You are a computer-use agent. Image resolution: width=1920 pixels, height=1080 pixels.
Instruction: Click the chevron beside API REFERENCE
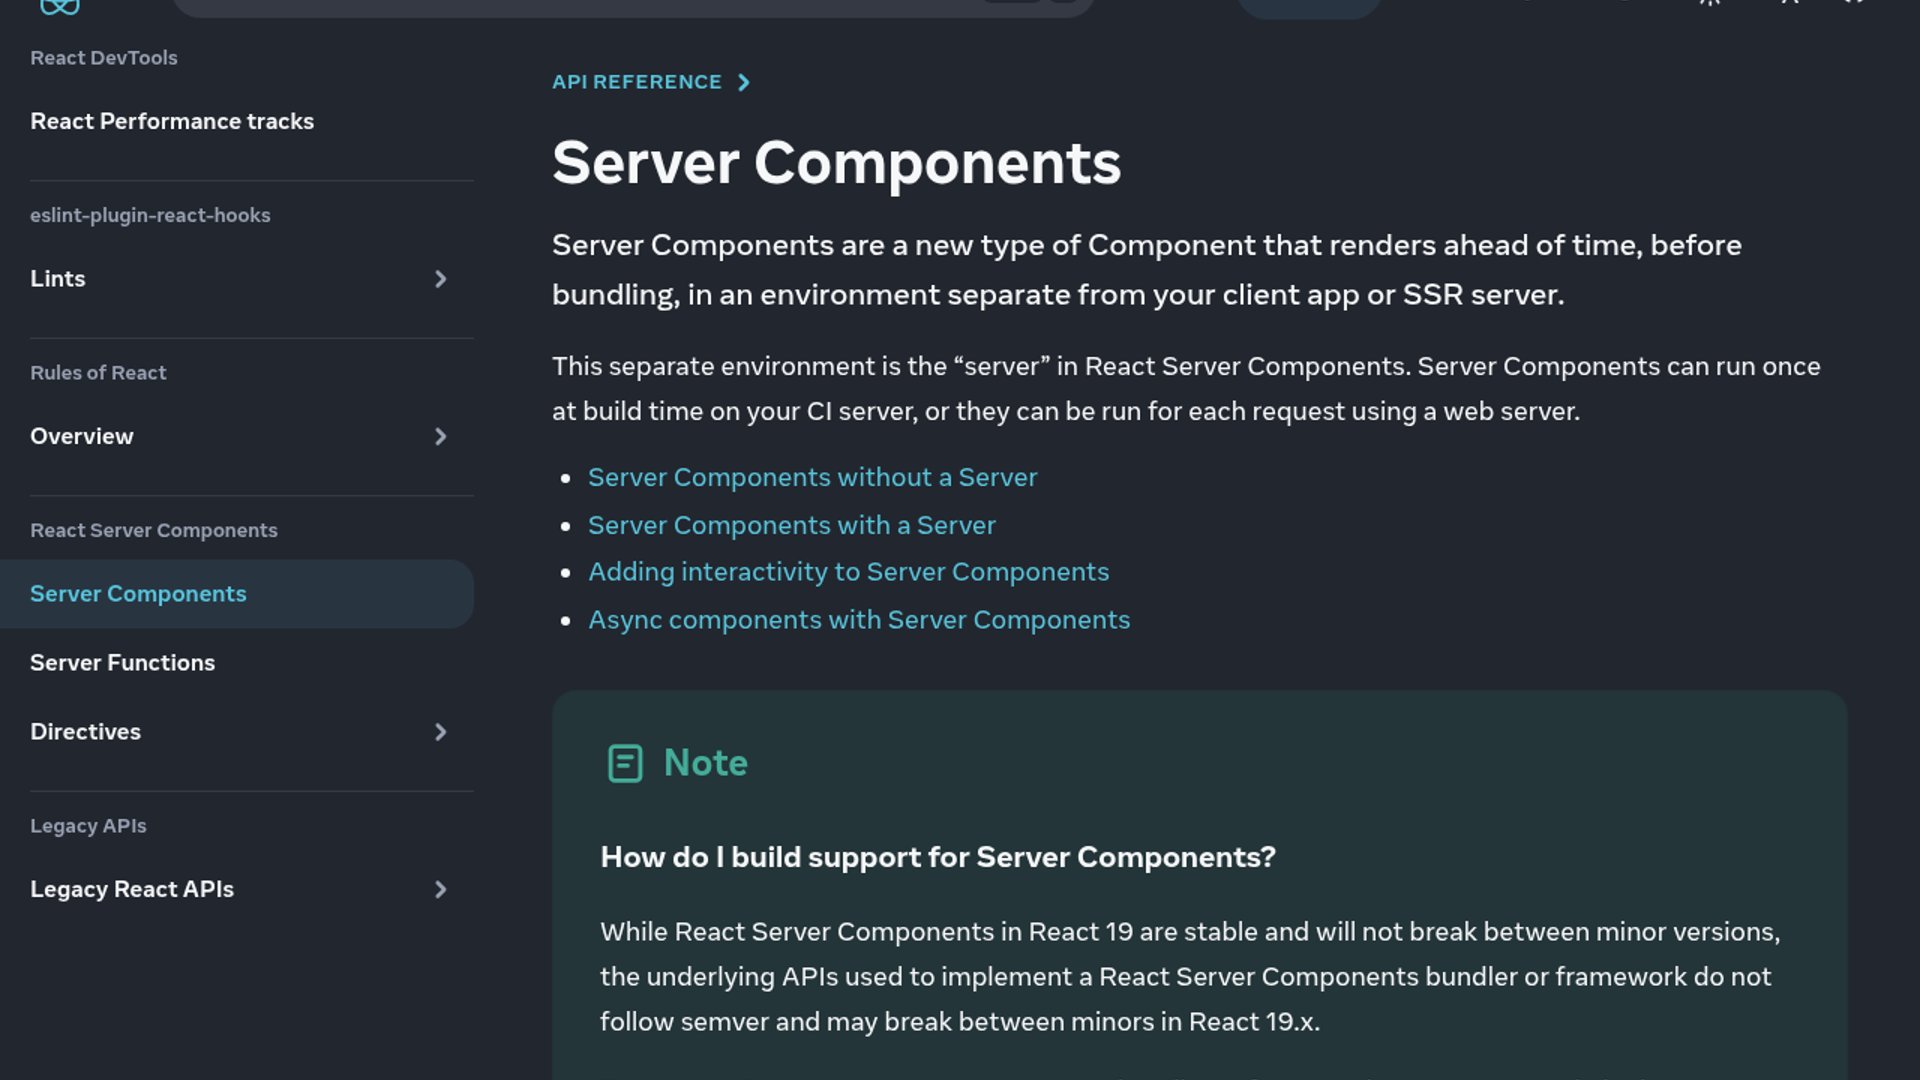743,82
